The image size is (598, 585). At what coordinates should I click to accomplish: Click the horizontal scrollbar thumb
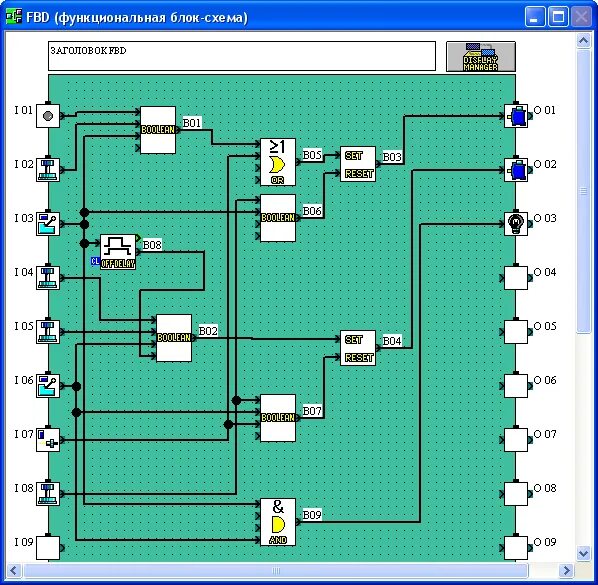[276, 571]
